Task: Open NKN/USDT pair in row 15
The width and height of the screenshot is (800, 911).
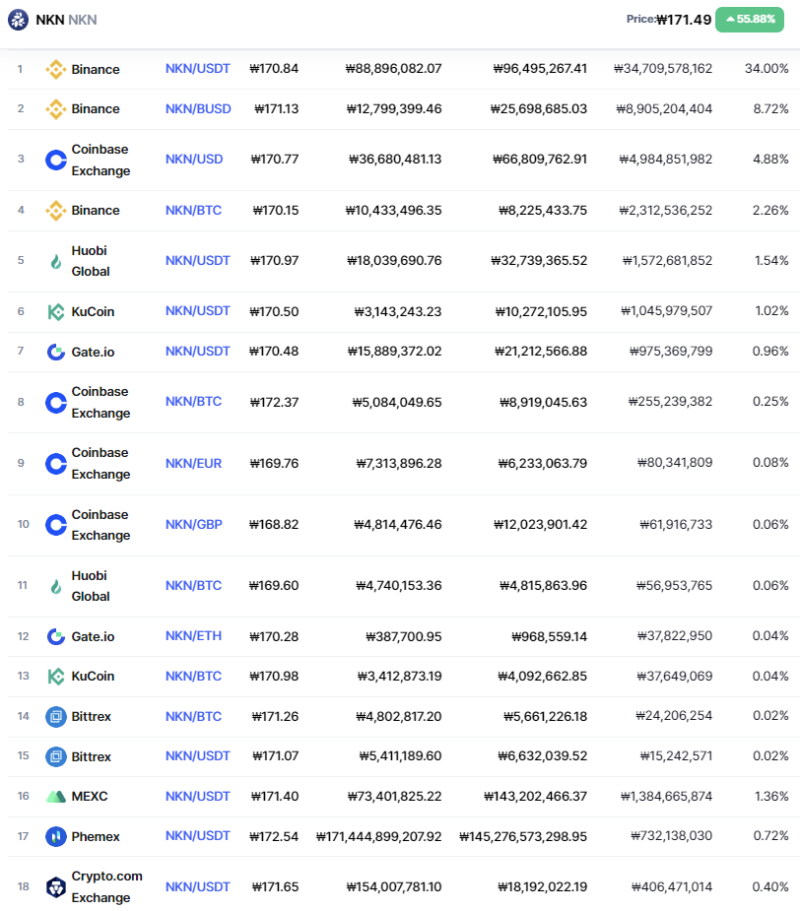Action: (198, 756)
